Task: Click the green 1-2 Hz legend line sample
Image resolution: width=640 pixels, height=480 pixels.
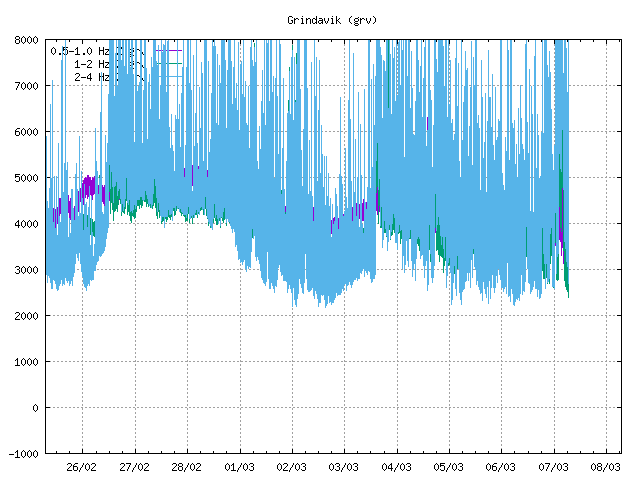Action: click(169, 62)
